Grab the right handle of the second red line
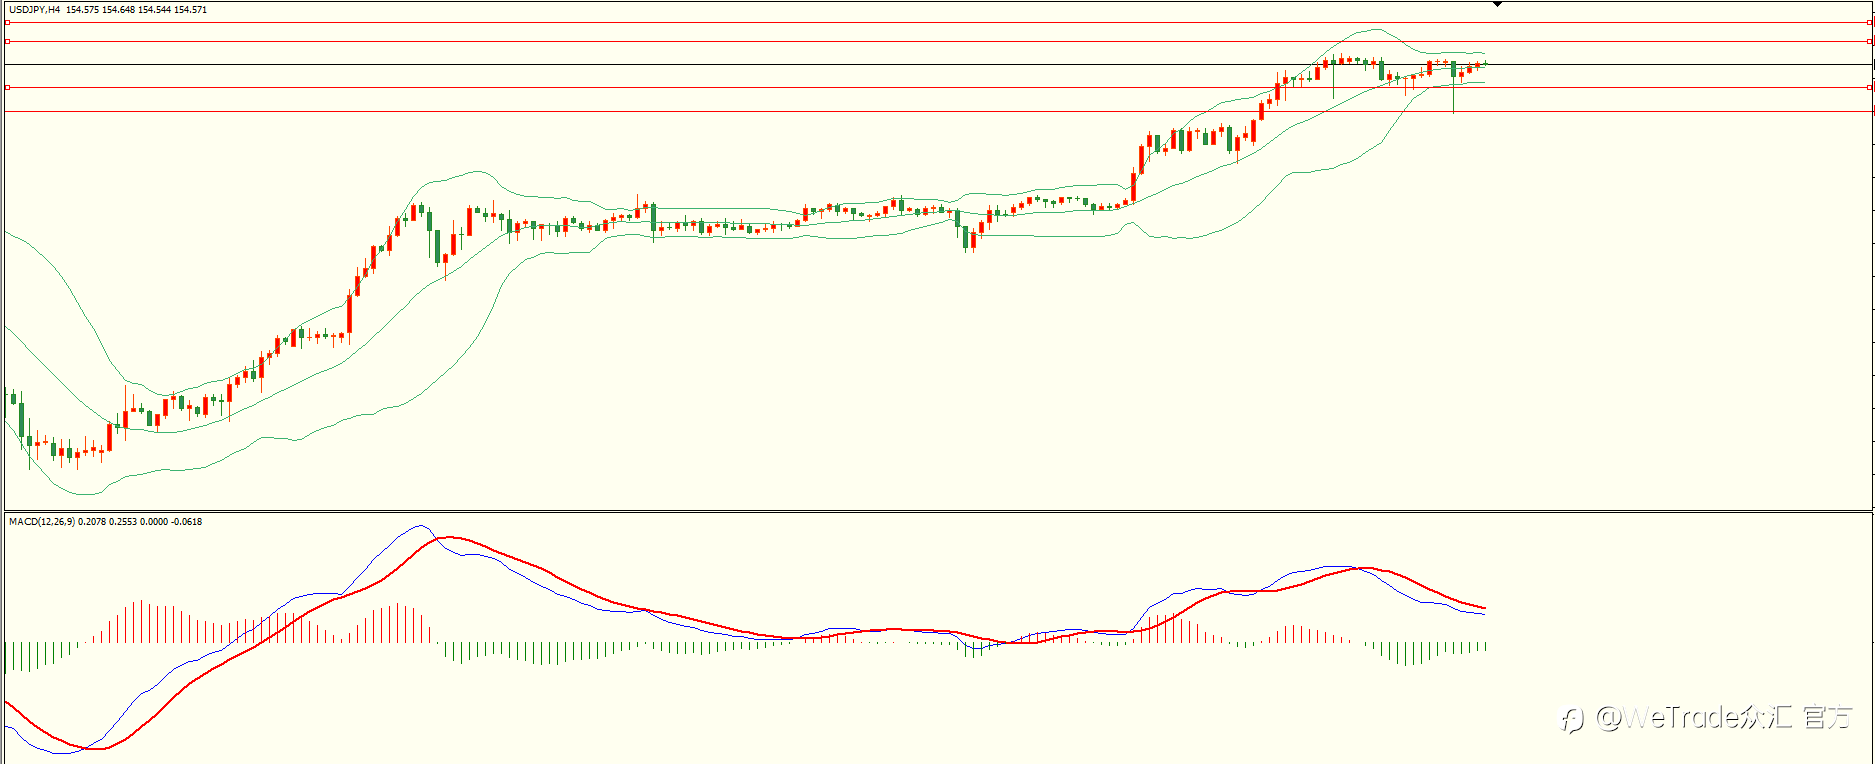1875x764 pixels. click(x=1871, y=41)
